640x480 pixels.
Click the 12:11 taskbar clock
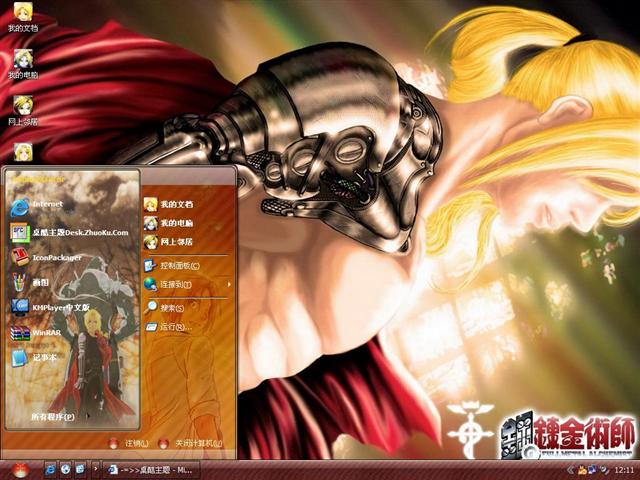(624, 470)
